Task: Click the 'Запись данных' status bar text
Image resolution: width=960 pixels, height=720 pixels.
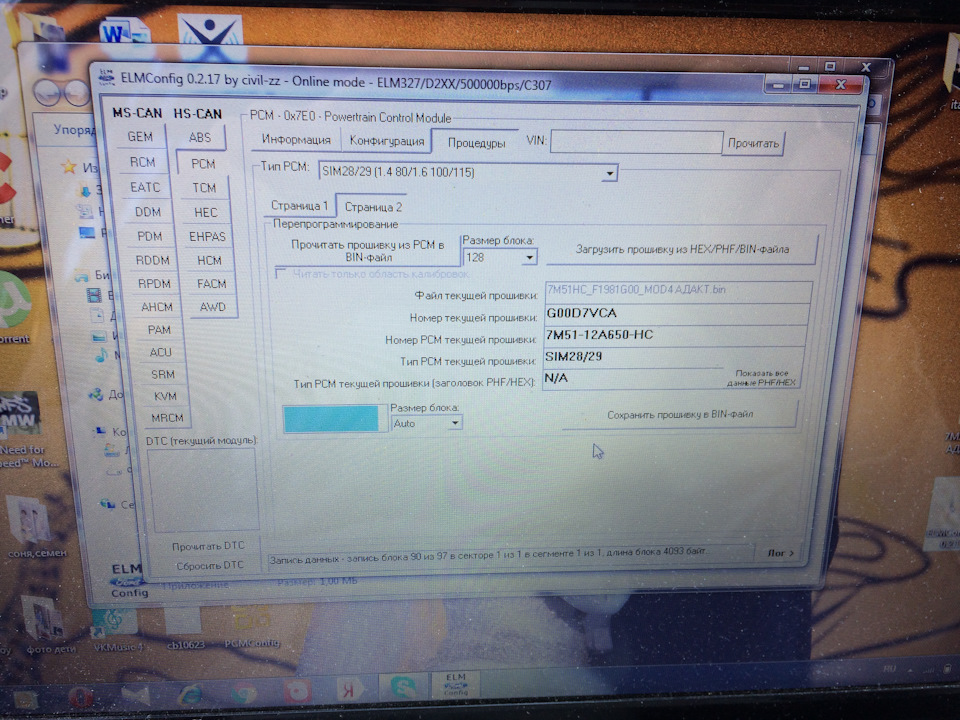Action: pos(487,553)
